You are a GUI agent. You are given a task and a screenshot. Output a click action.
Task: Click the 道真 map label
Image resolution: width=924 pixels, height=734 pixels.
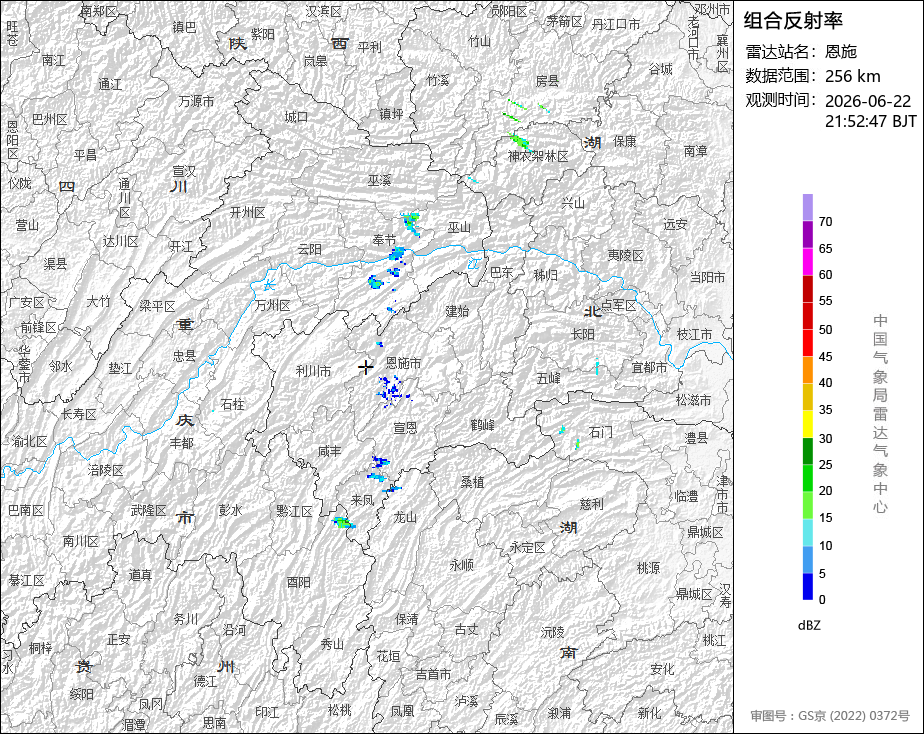(140, 575)
